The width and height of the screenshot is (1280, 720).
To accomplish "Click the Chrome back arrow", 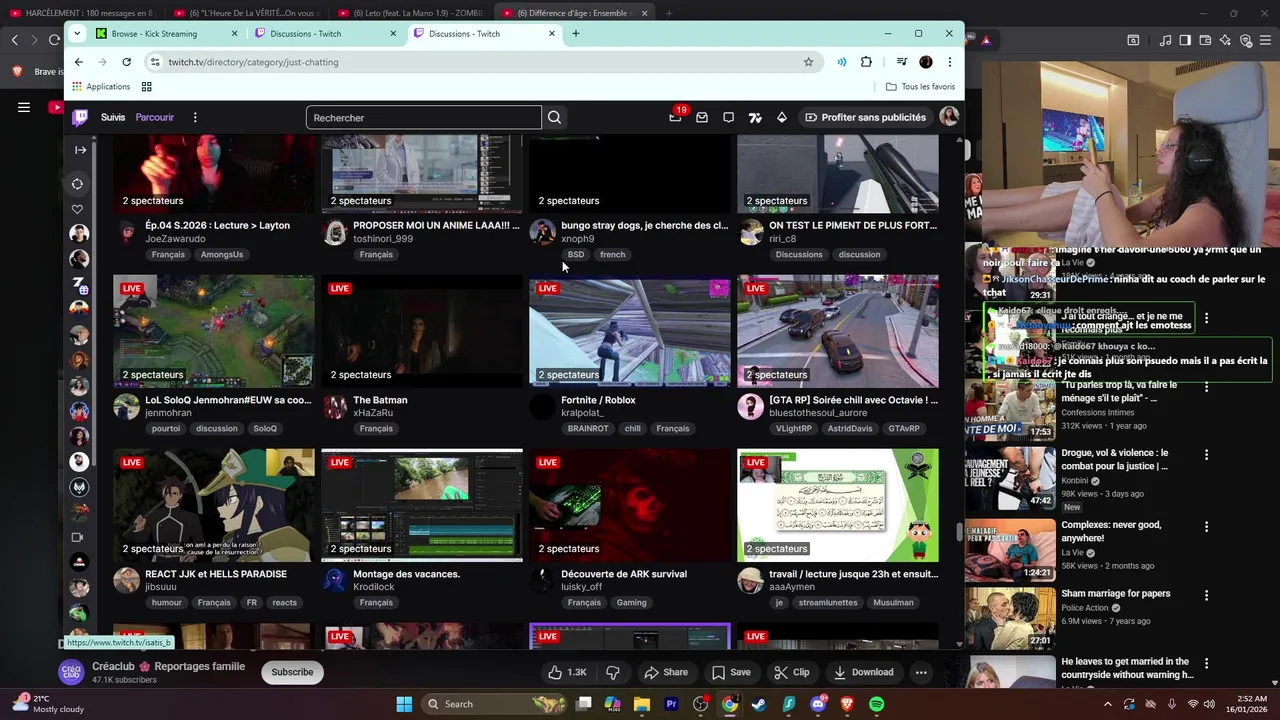I will [78, 62].
